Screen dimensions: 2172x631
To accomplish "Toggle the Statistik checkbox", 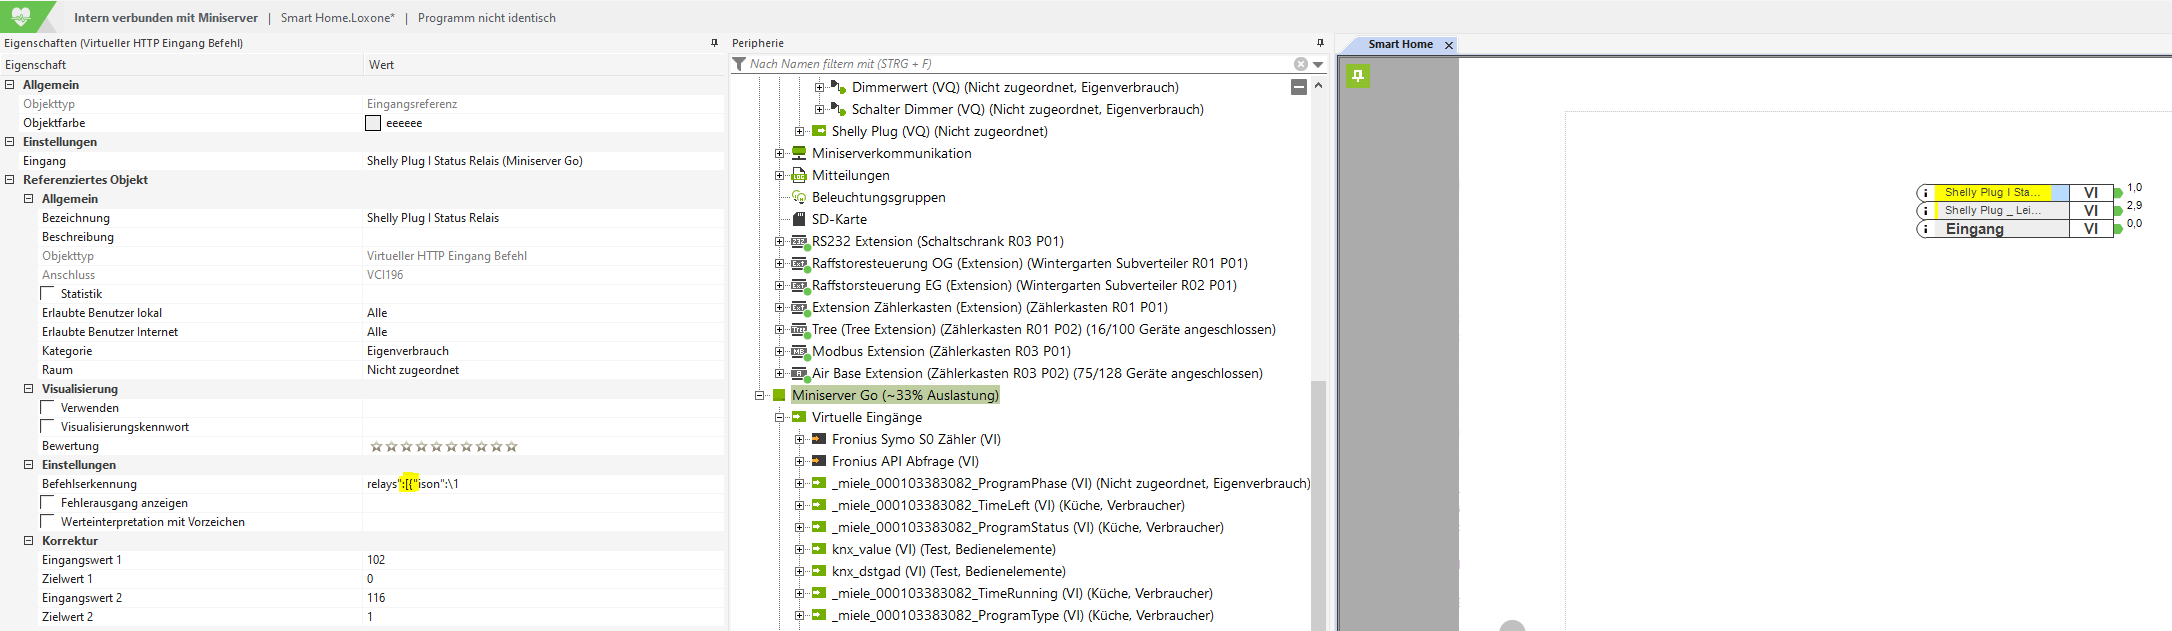I will 48,293.
